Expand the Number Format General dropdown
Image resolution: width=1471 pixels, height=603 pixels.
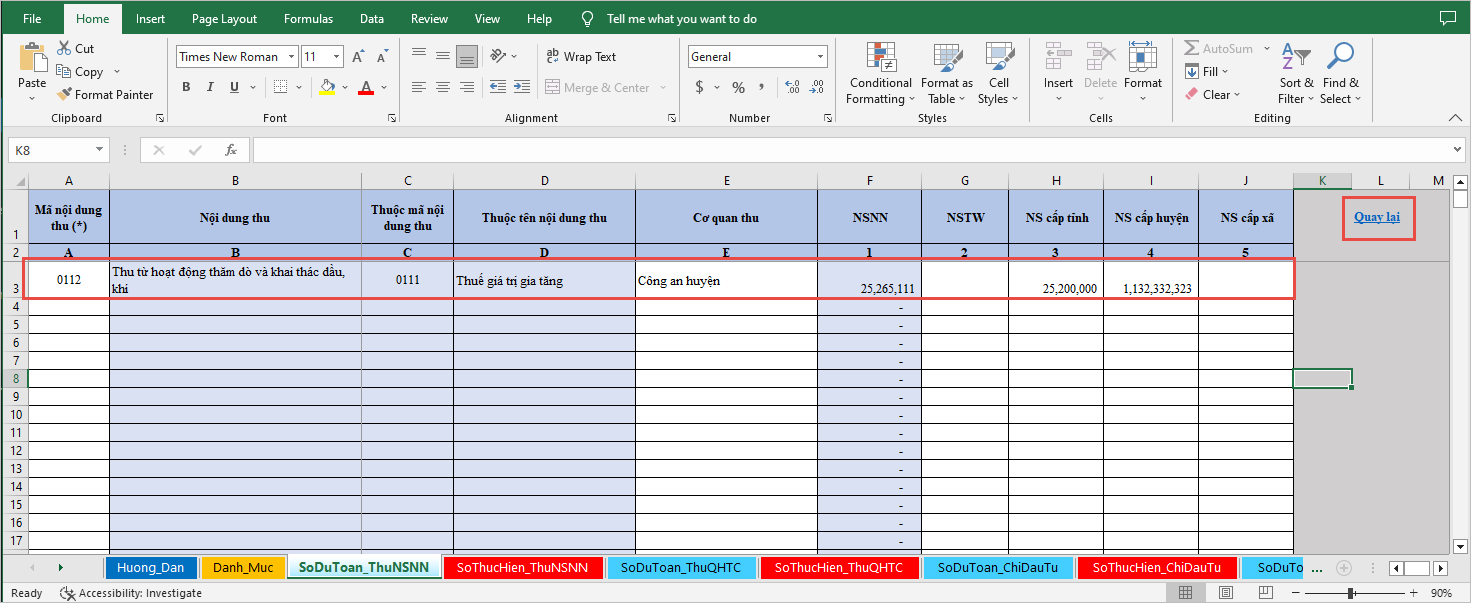(821, 57)
